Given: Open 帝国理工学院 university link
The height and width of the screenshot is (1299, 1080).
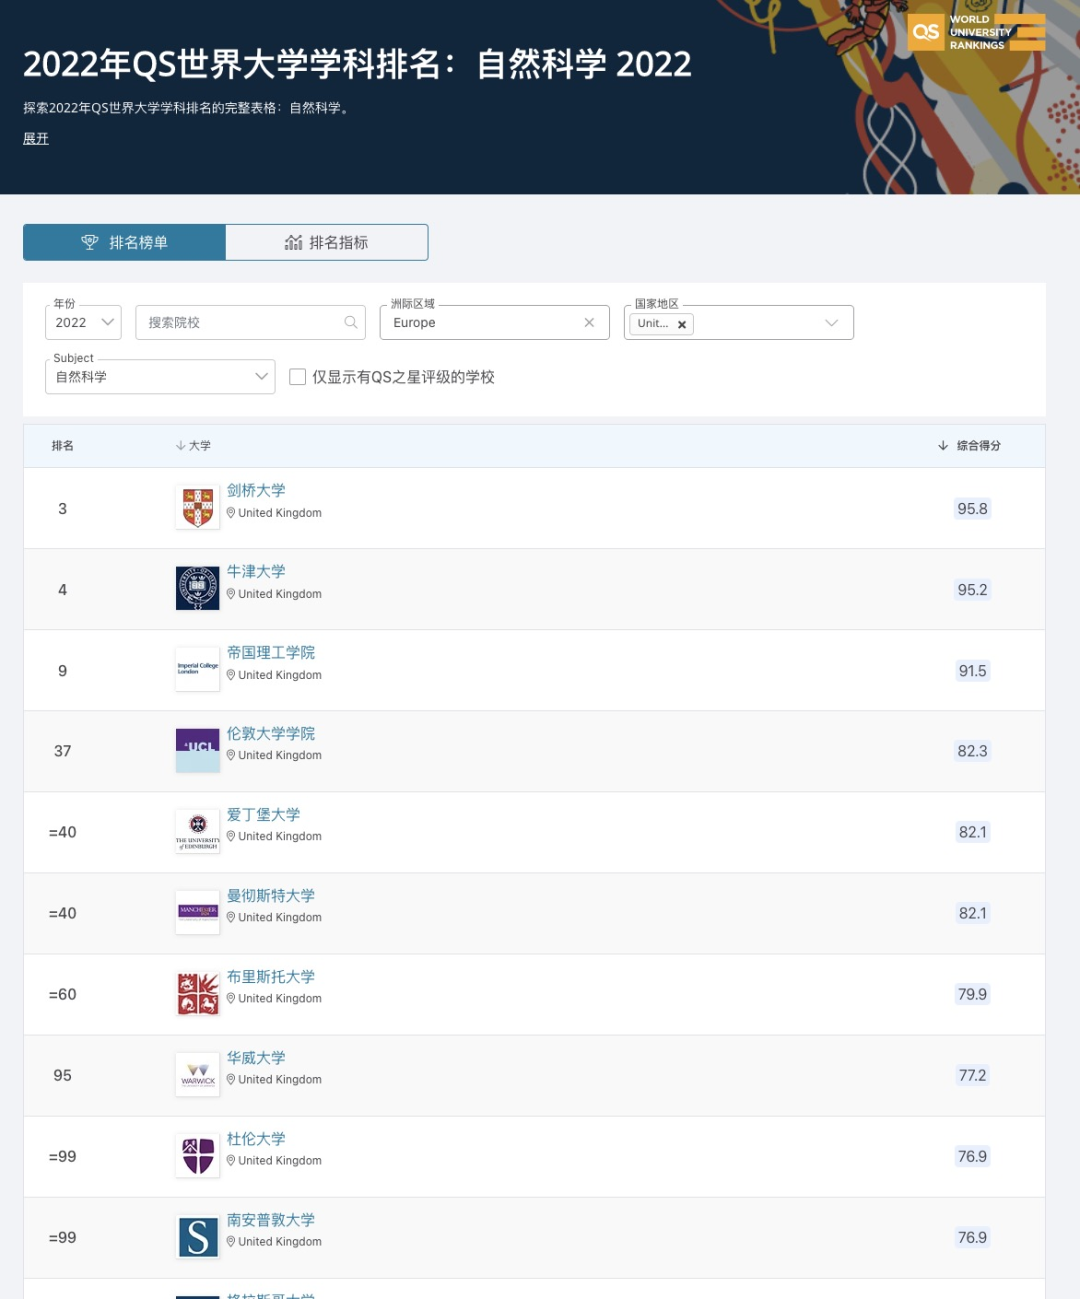Looking at the screenshot, I should (271, 652).
